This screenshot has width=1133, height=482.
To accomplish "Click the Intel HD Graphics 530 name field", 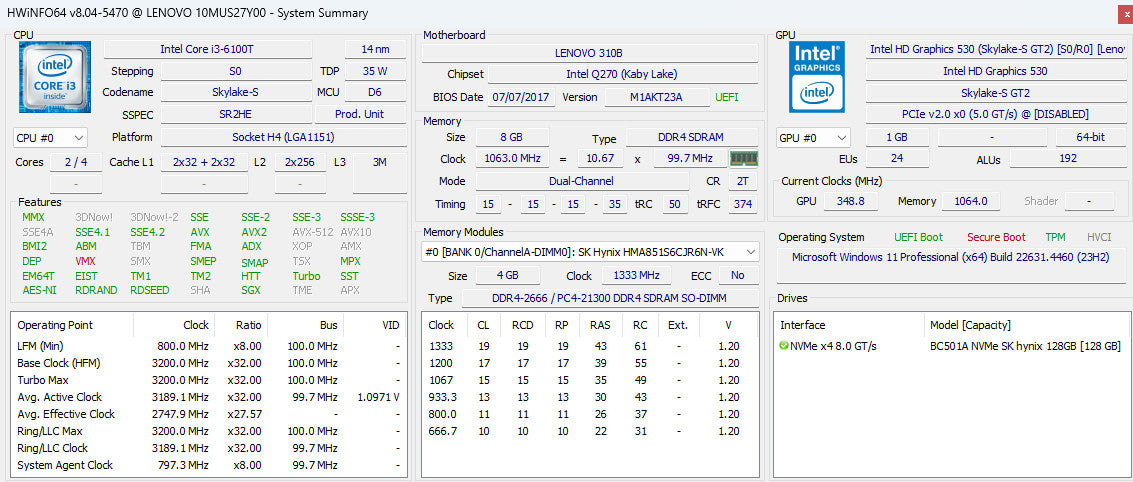I will 994,71.
